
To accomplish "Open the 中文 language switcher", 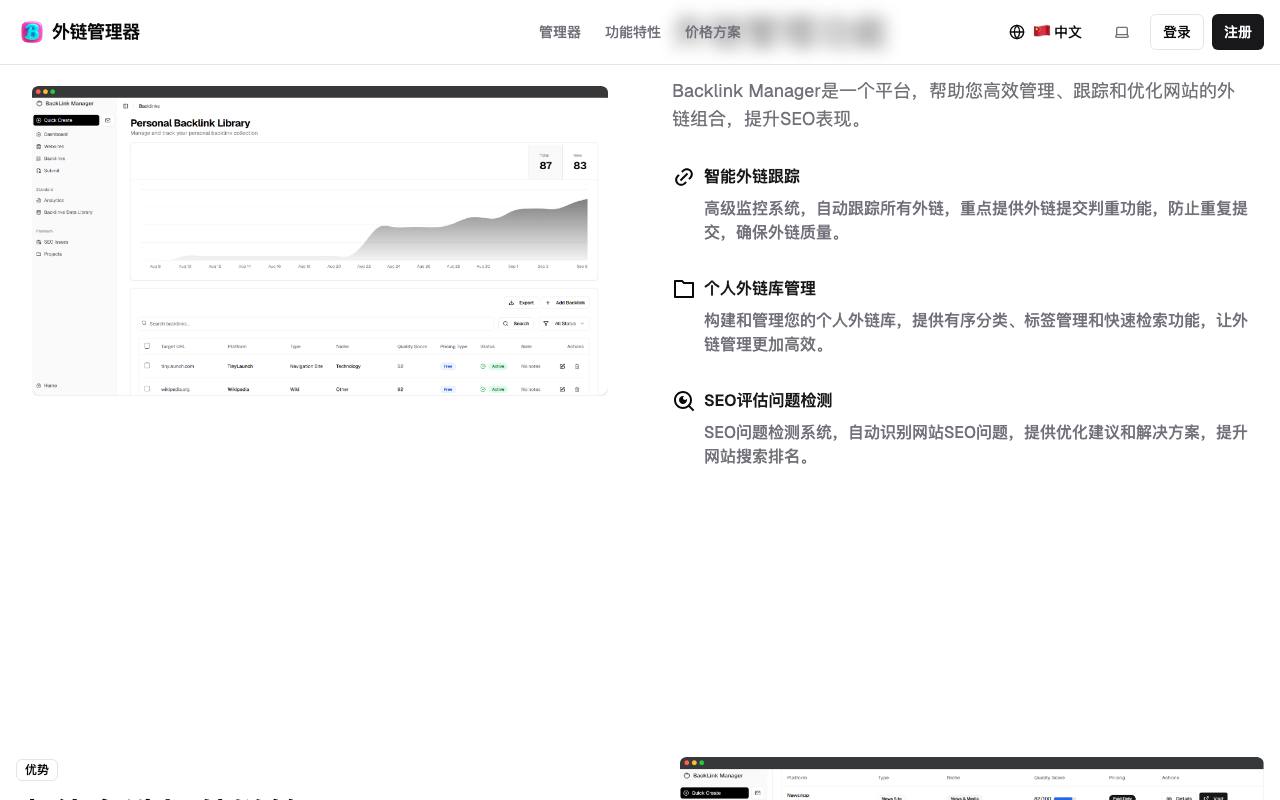I will point(1045,32).
